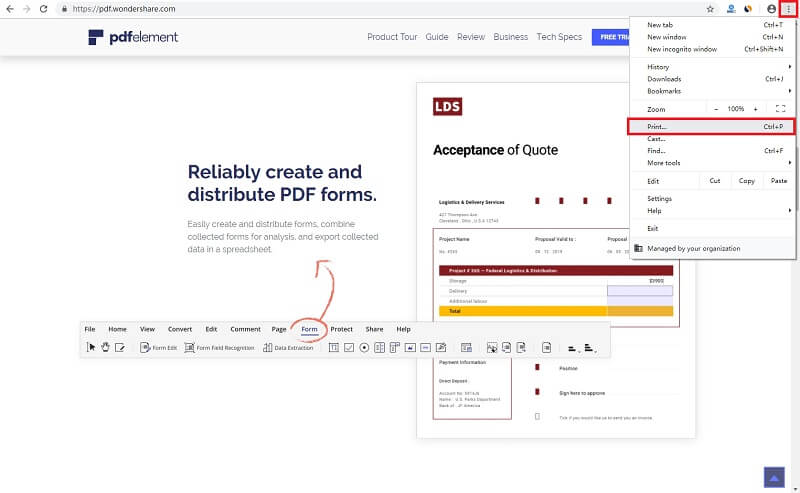Viewport: 800px width, 493px height.
Task: Reload the page with the refresh icon
Action: click(44, 9)
